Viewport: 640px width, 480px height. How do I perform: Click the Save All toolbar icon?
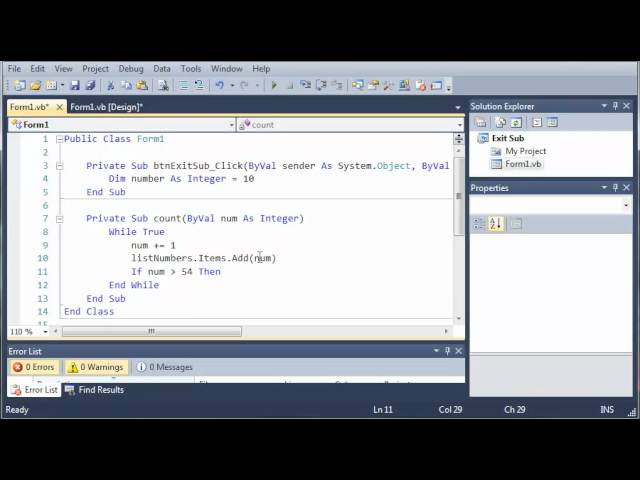(90, 86)
